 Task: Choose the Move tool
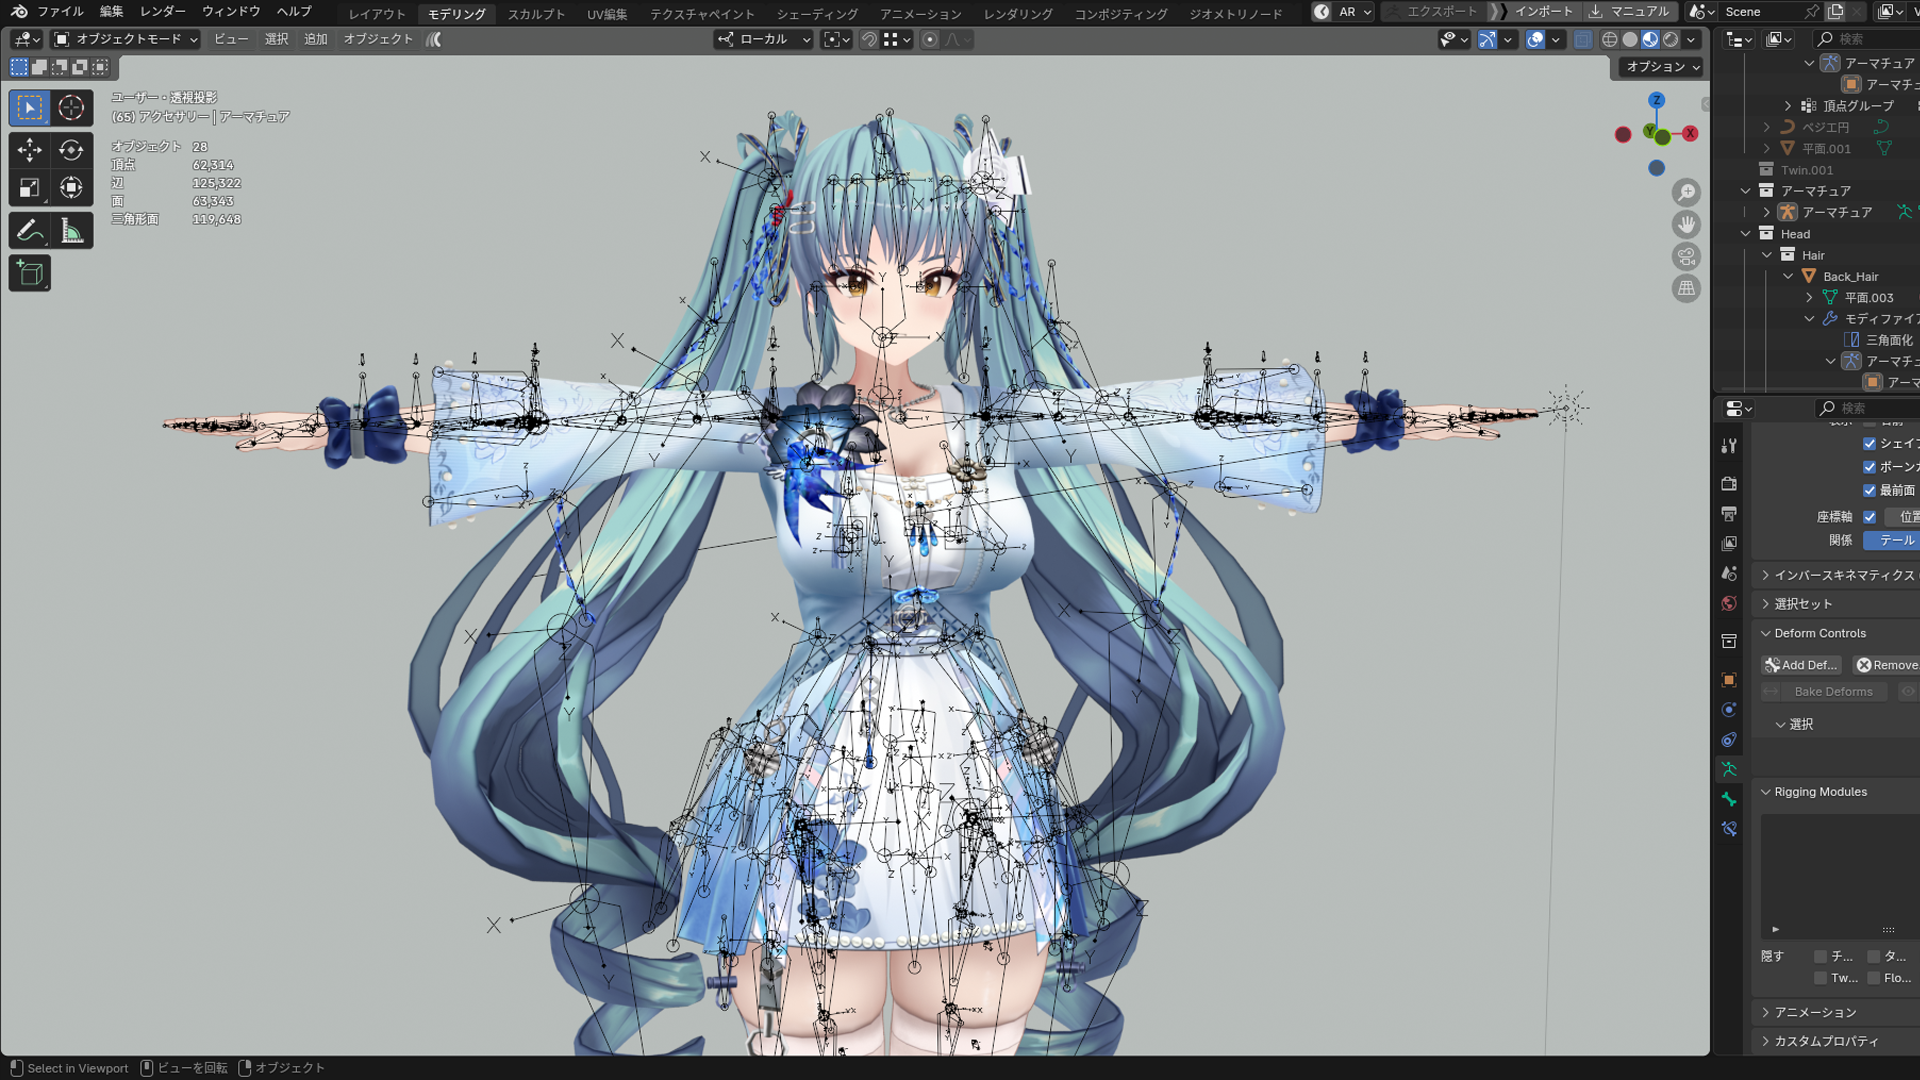pyautogui.click(x=29, y=150)
